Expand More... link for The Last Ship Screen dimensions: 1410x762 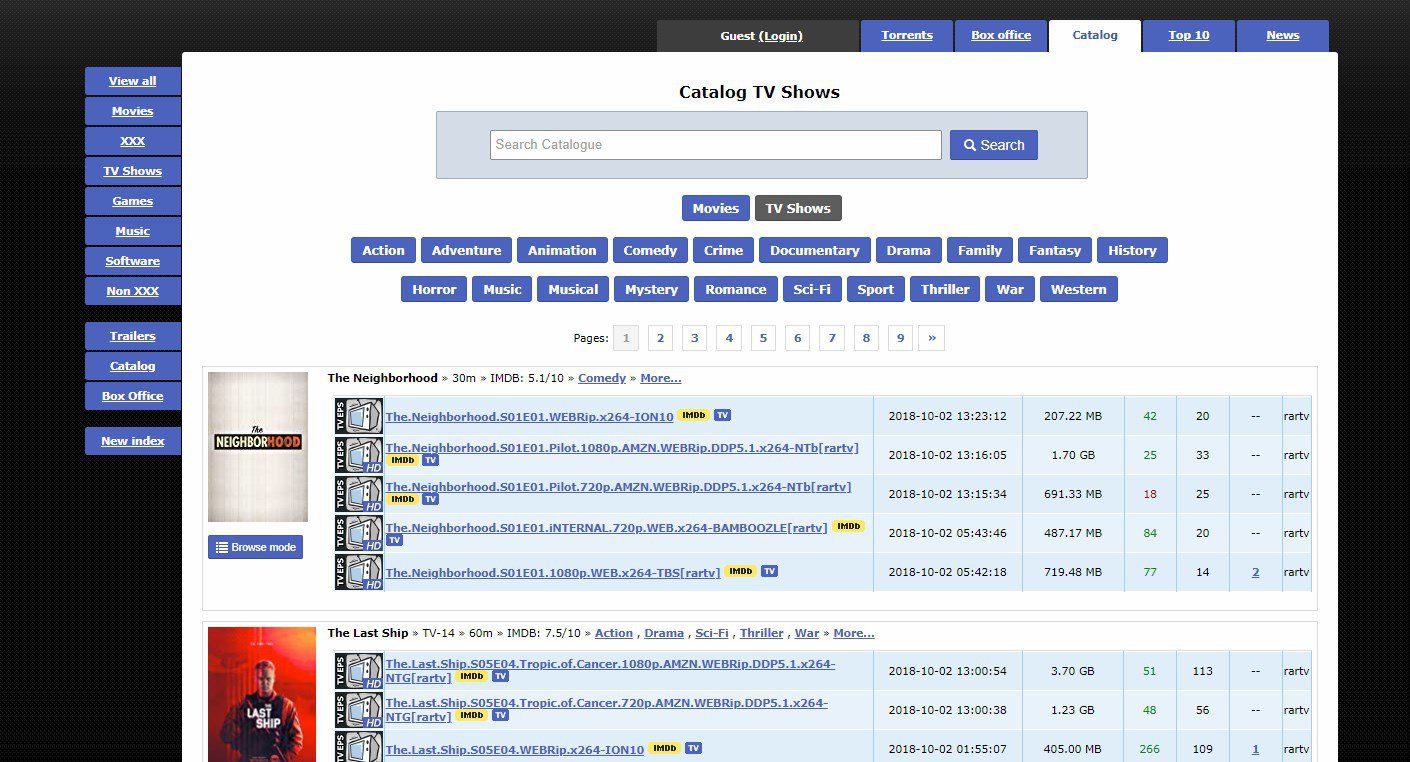(854, 633)
